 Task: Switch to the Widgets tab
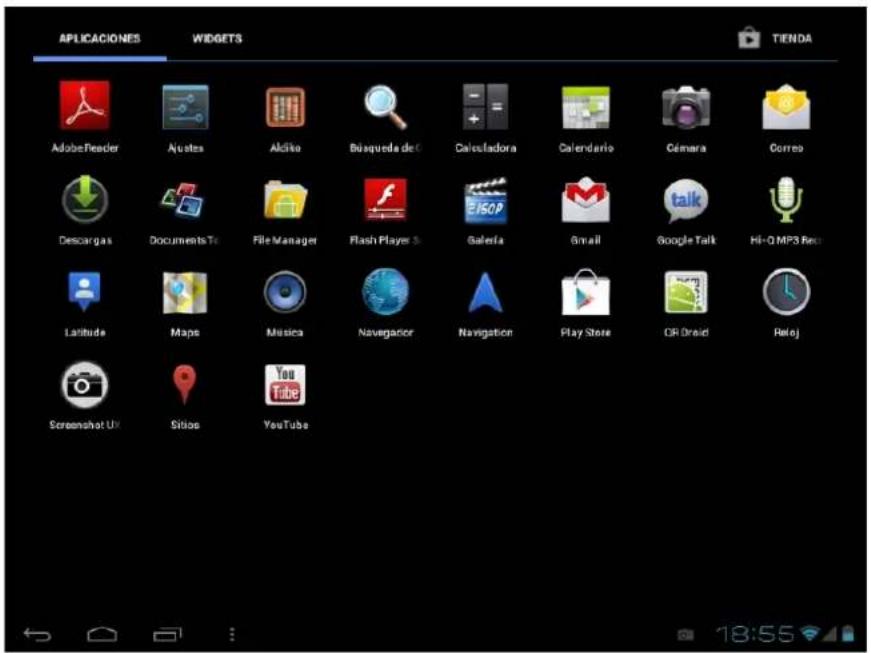click(217, 39)
